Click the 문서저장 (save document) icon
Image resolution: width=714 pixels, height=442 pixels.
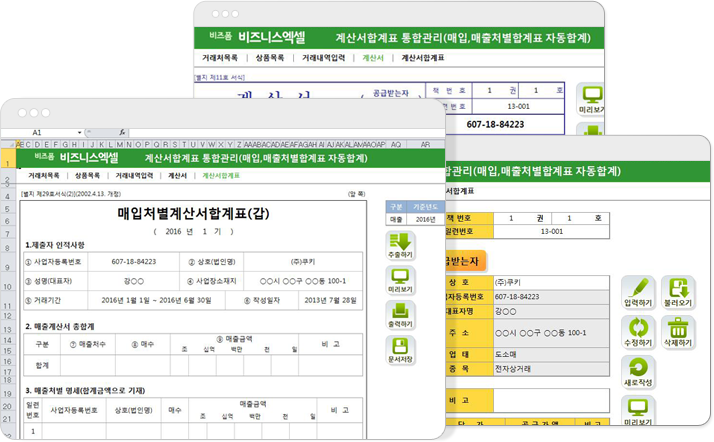tap(400, 351)
